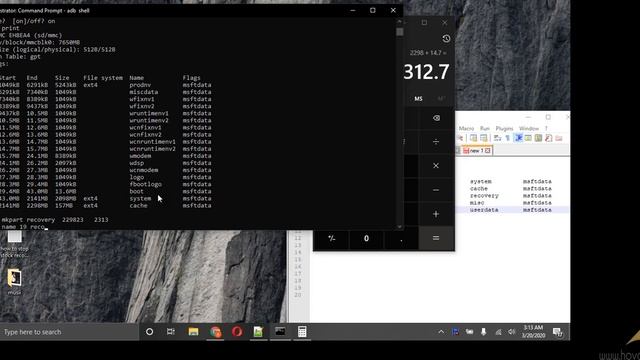Viewport: 640px width, 360px height.
Task: Open the Action Center notifications icon
Action: coord(558,332)
